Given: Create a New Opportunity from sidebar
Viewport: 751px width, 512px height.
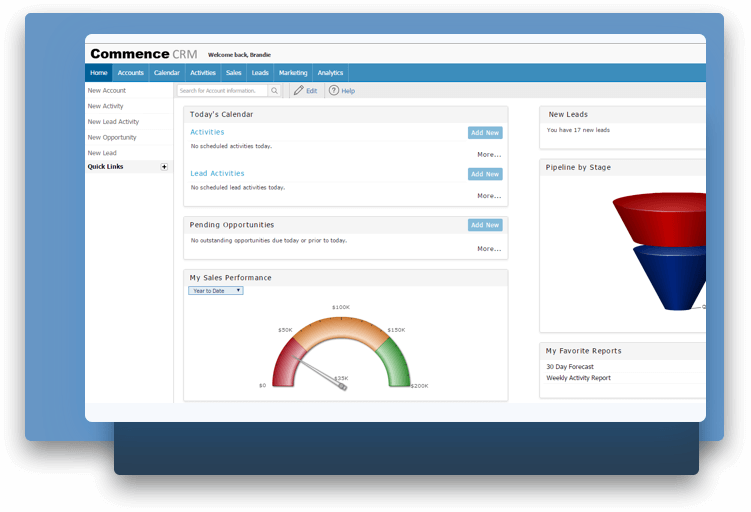Looking at the screenshot, I should tap(112, 137).
